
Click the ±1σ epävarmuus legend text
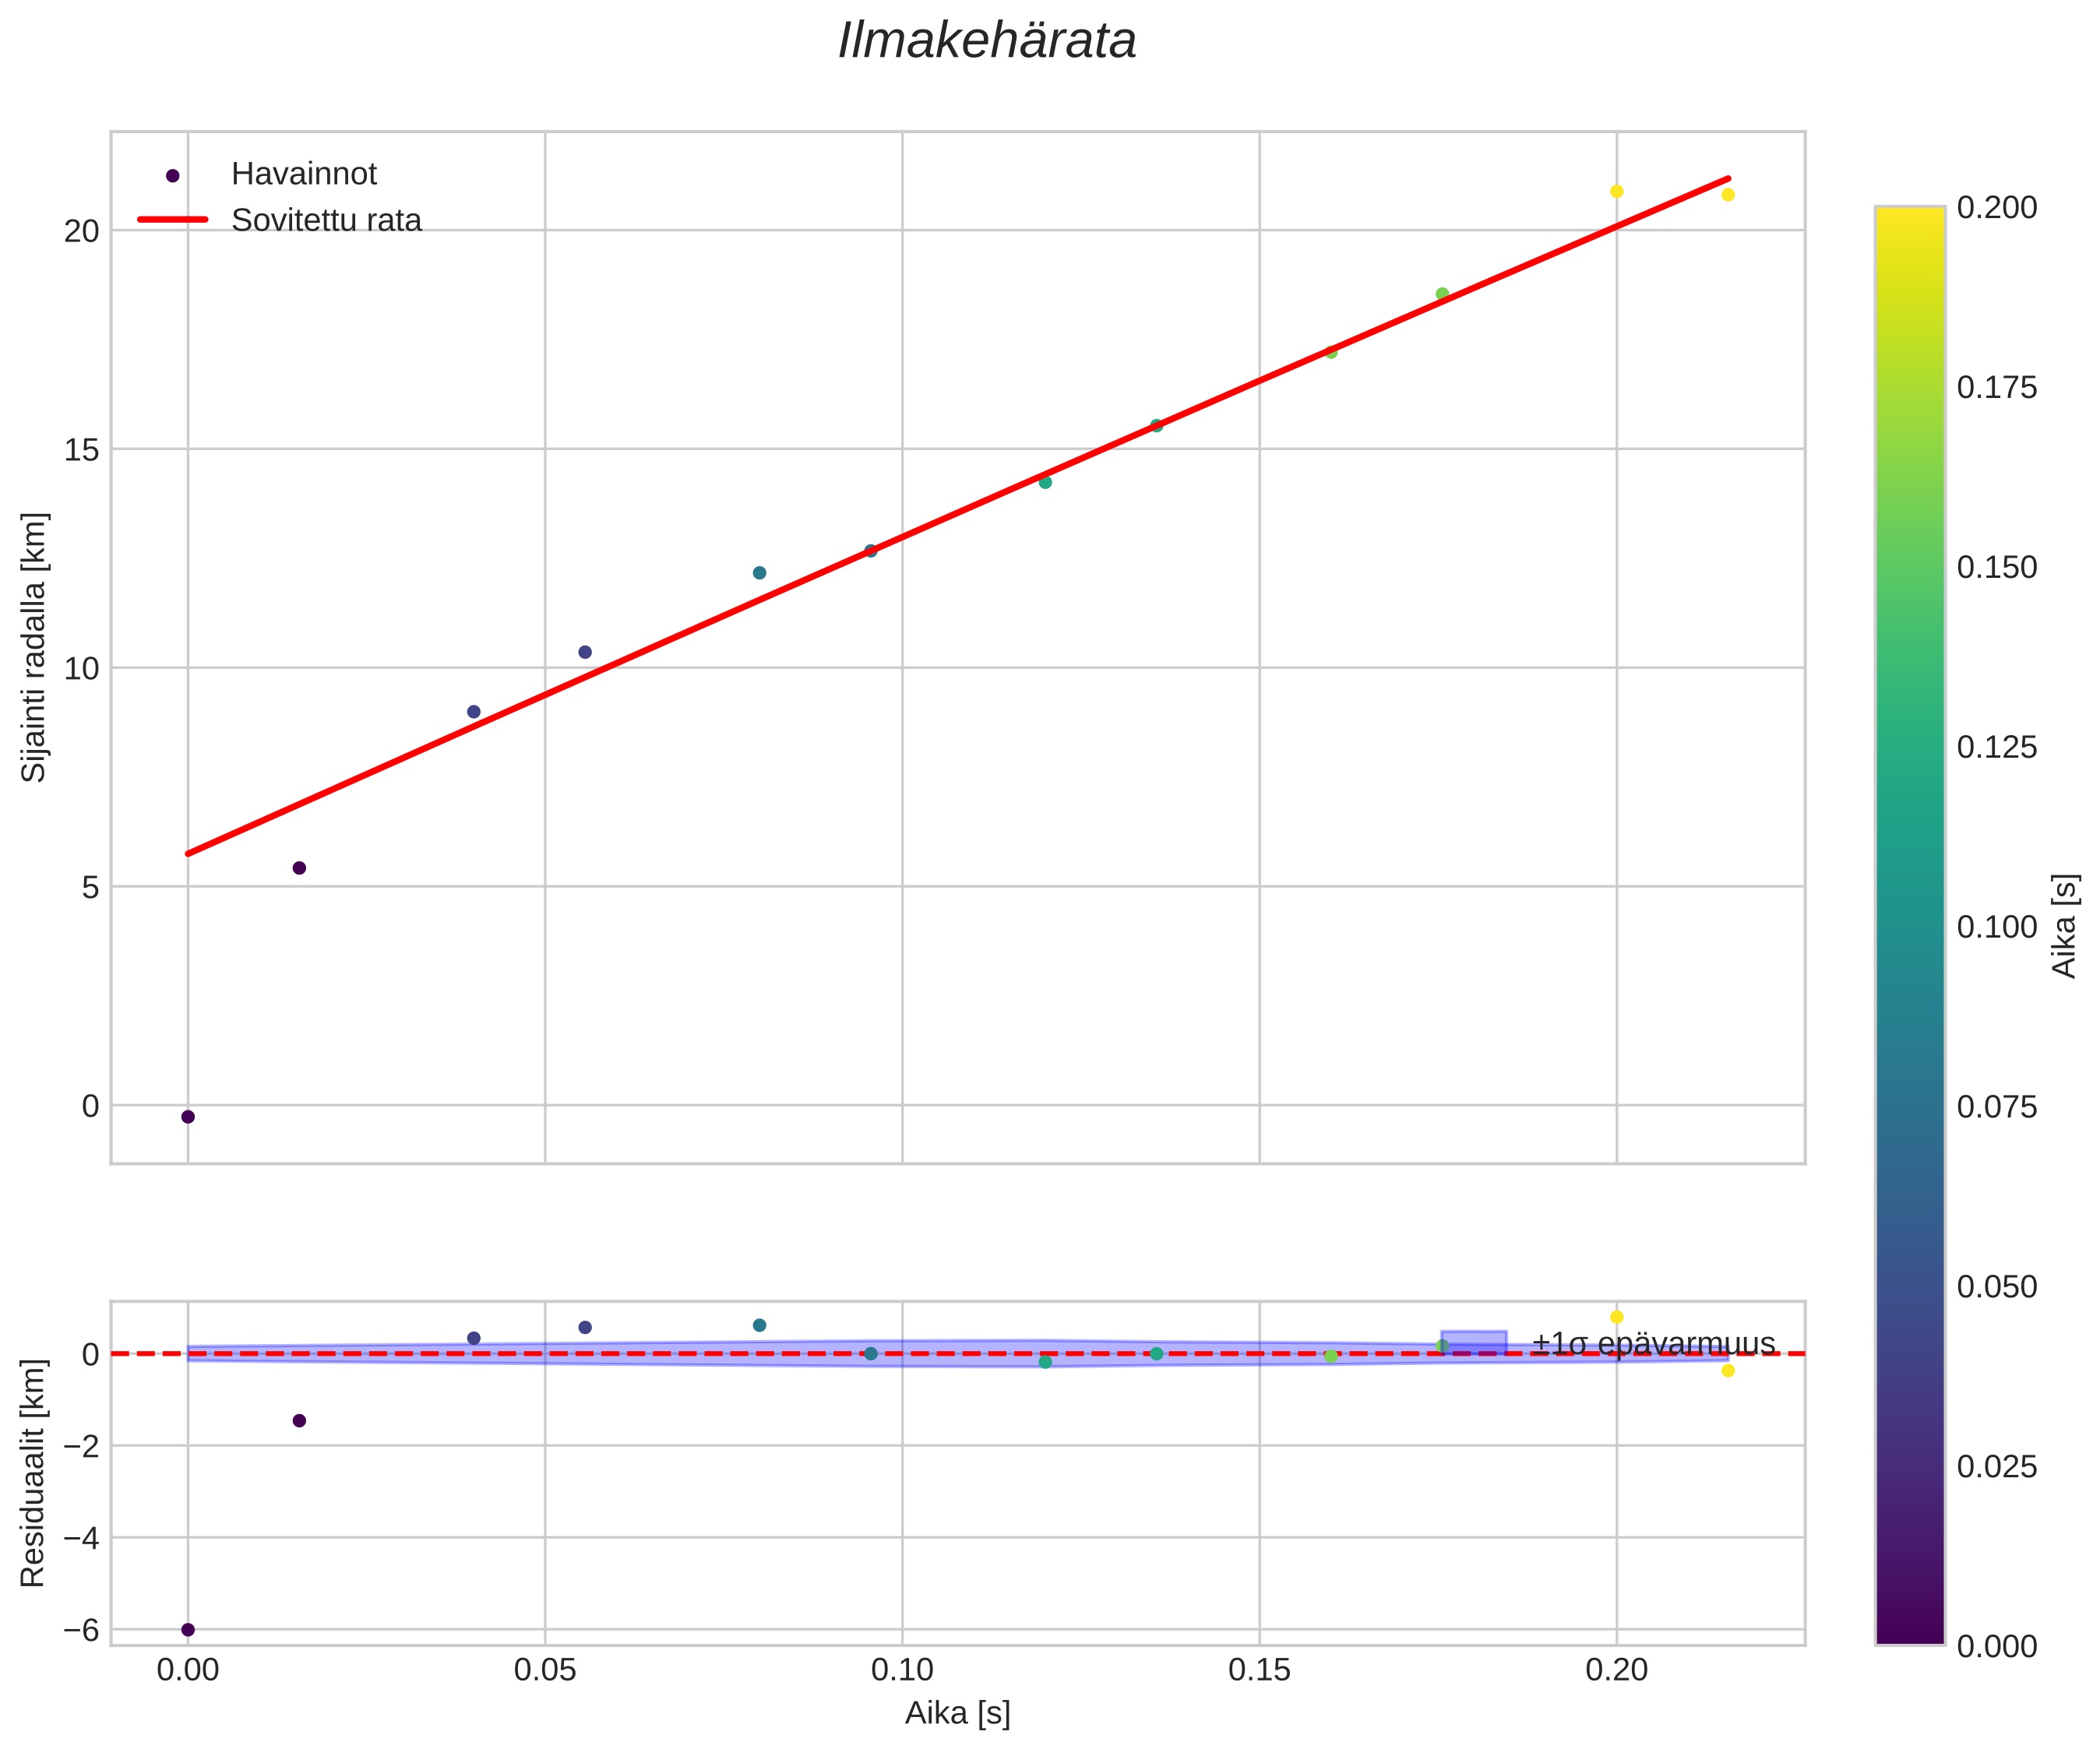tap(1654, 1343)
